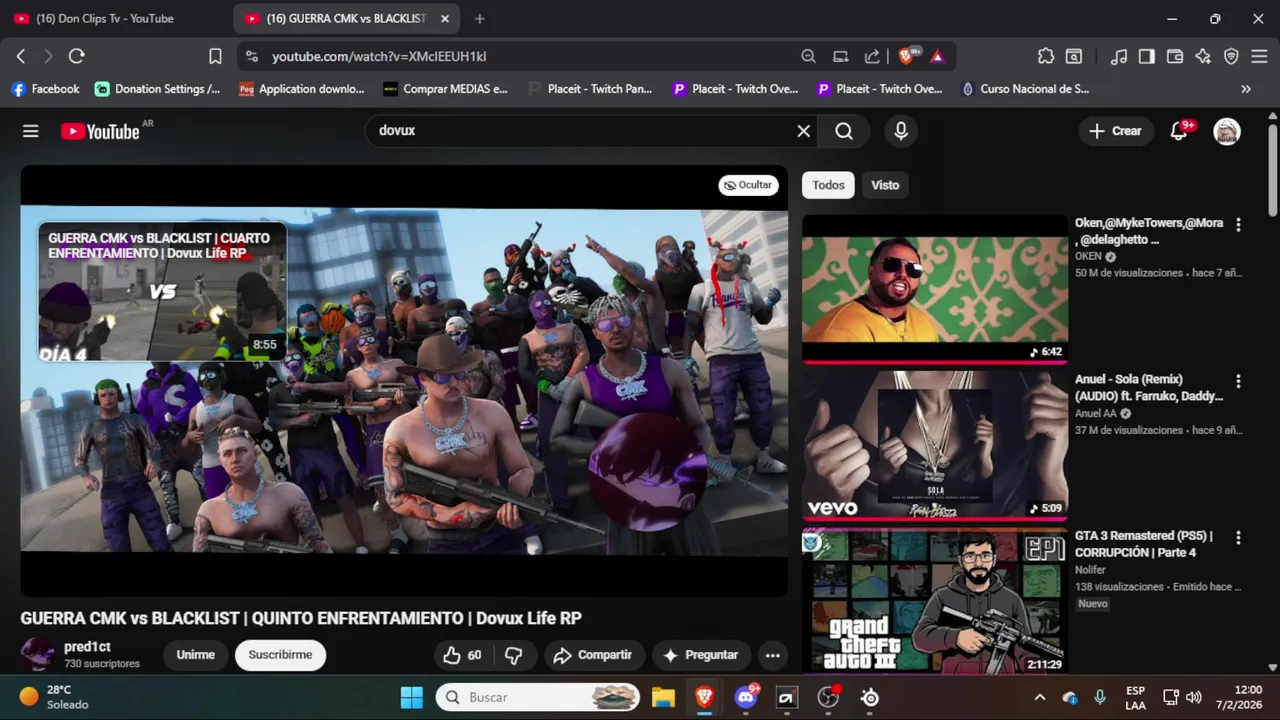
Task: Open more actions for the video
Action: pos(772,655)
